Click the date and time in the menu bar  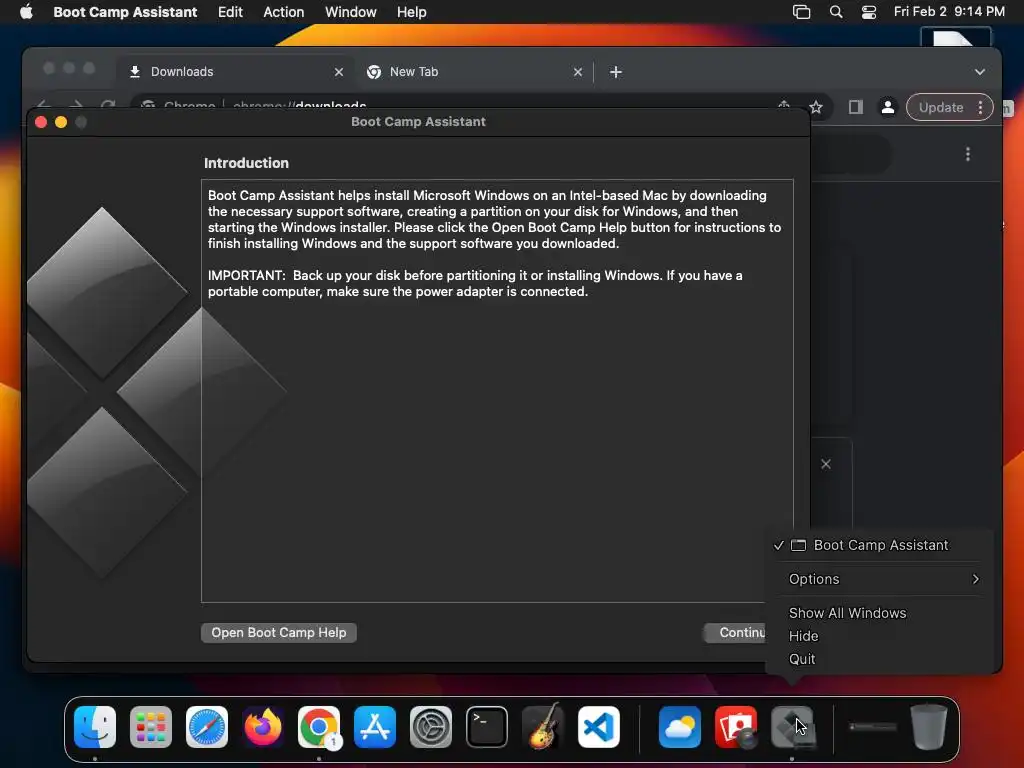pyautogui.click(x=948, y=12)
